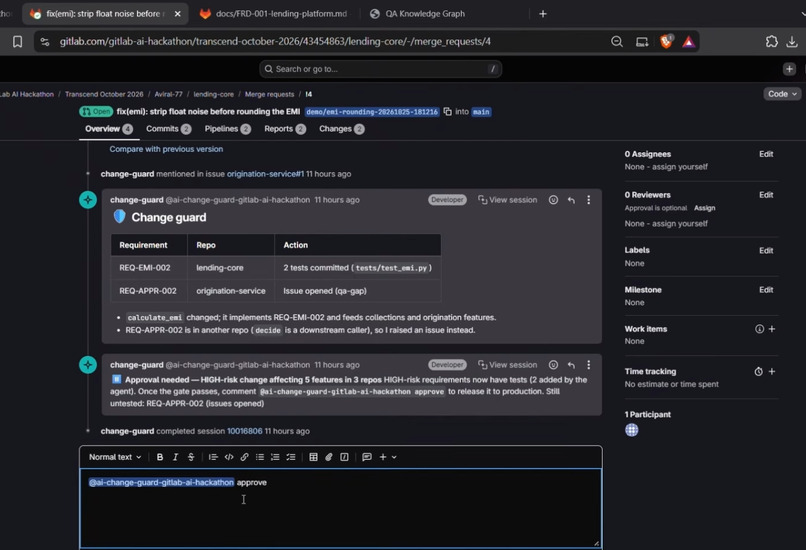Open the origination-service#1 issue link
The height and width of the screenshot is (550, 806).
[x=265, y=174]
